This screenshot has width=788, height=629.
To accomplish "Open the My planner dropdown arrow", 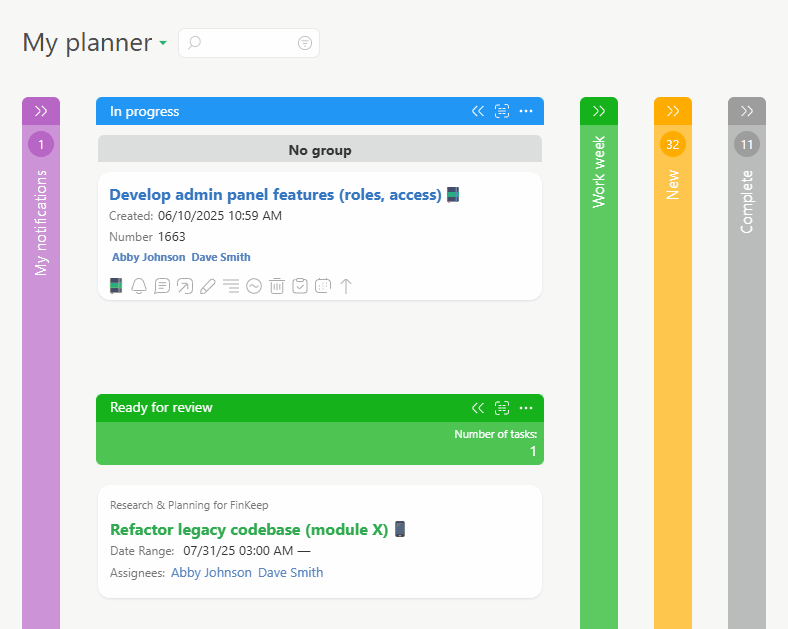I will point(162,44).
